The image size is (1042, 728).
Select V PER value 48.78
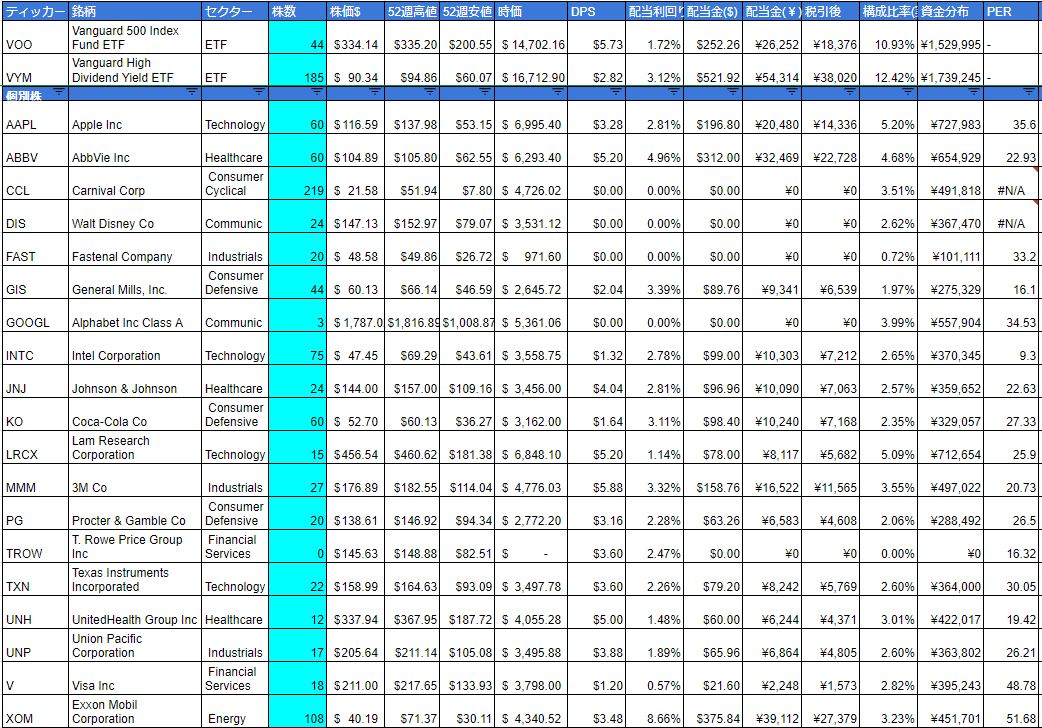coord(1012,677)
